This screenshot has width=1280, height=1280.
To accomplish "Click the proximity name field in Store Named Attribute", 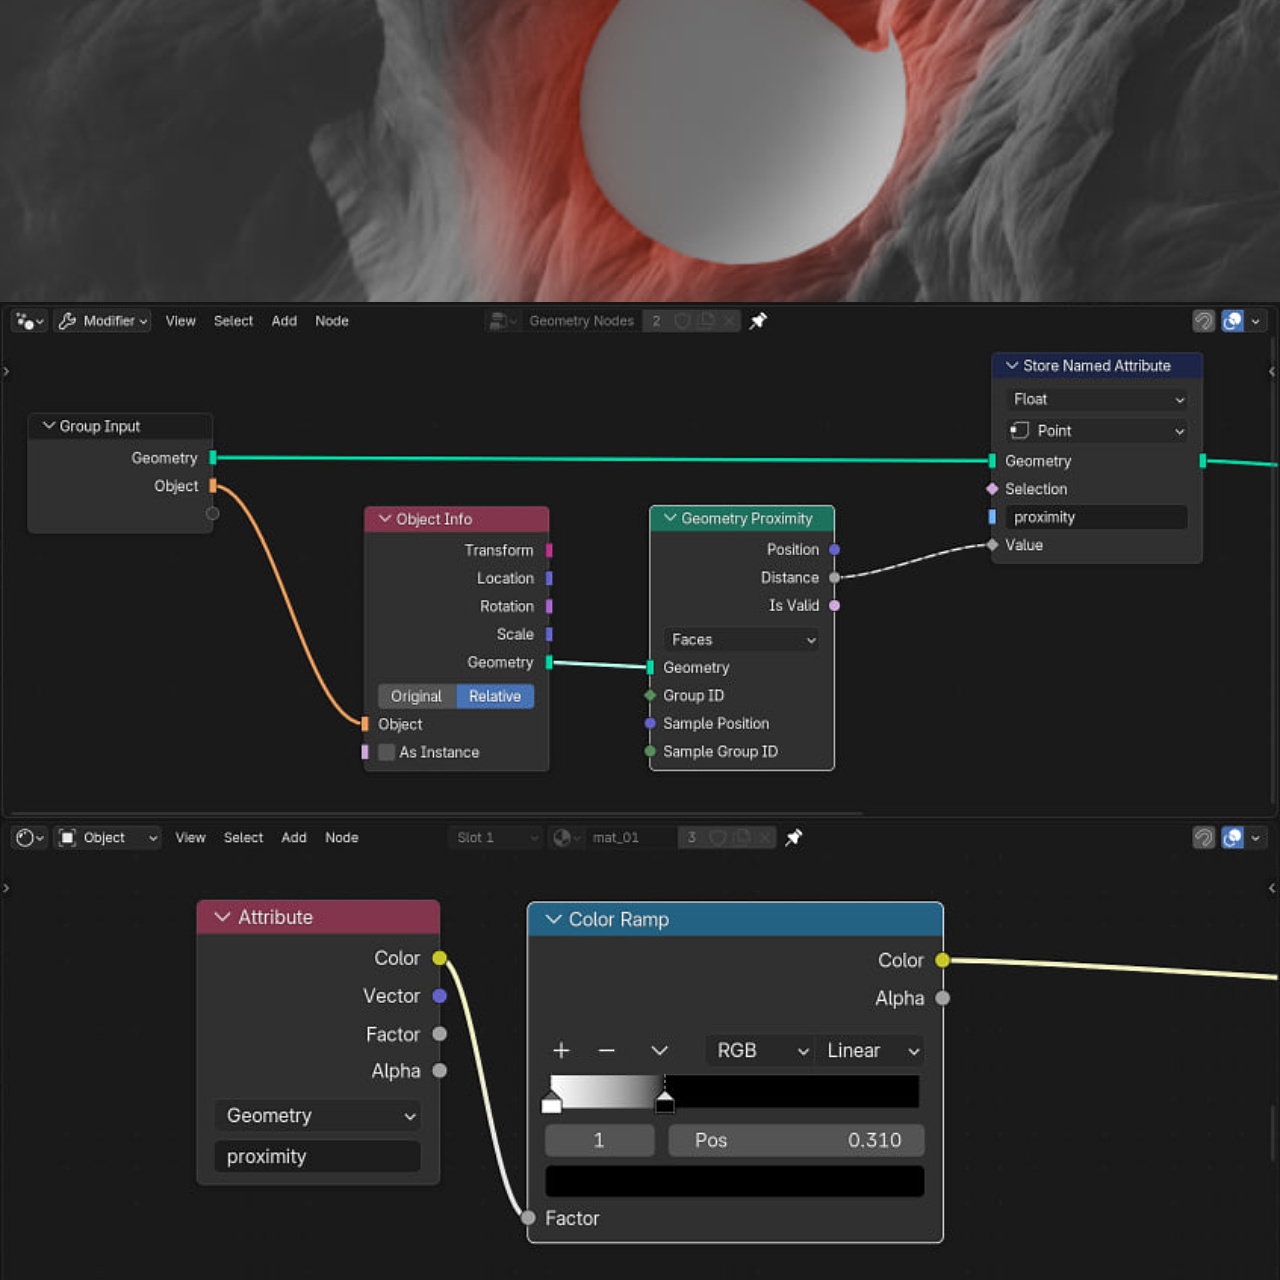I will coord(1097,517).
